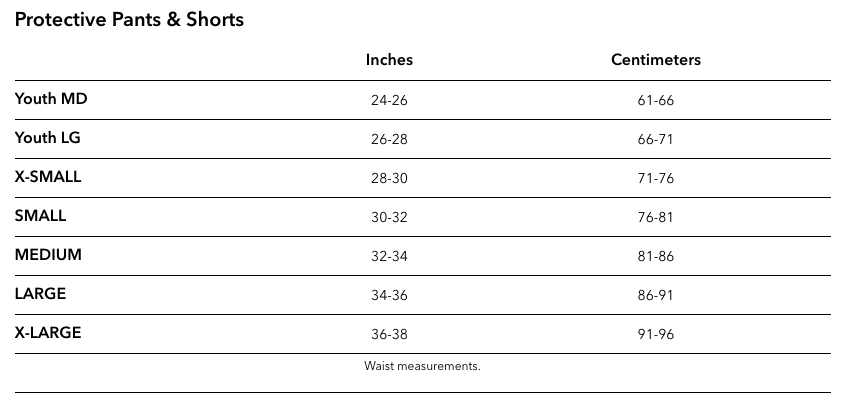This screenshot has height=410, width=845.
Task: Click the LARGE size label
Action: [40, 294]
